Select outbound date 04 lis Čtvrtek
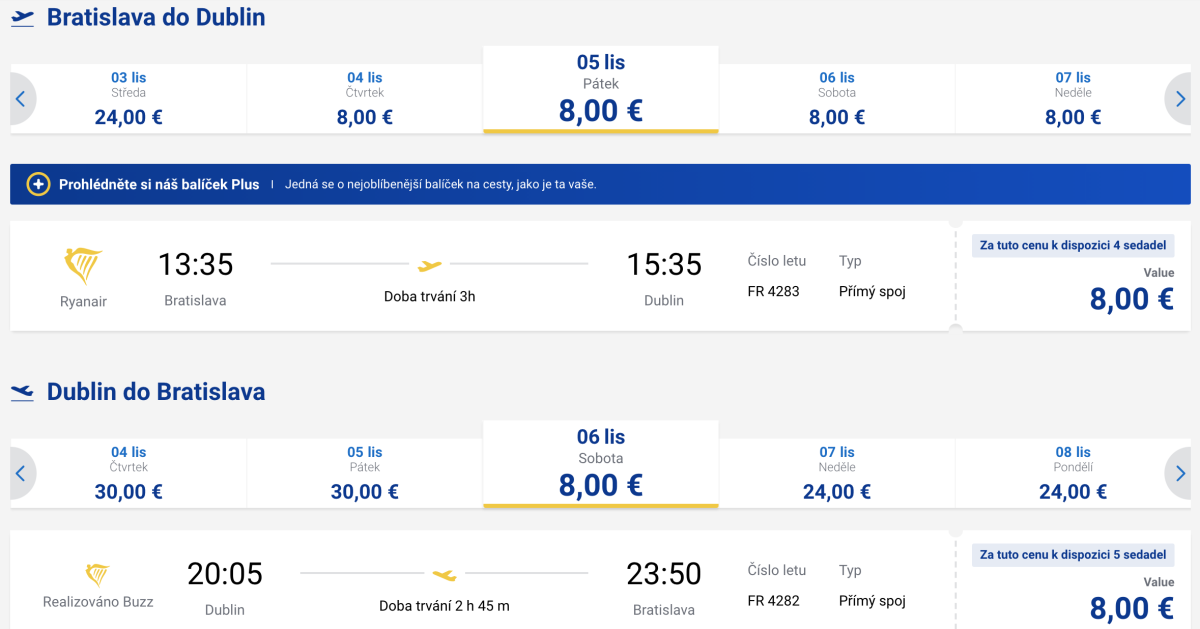1200x629 pixels. (x=364, y=99)
